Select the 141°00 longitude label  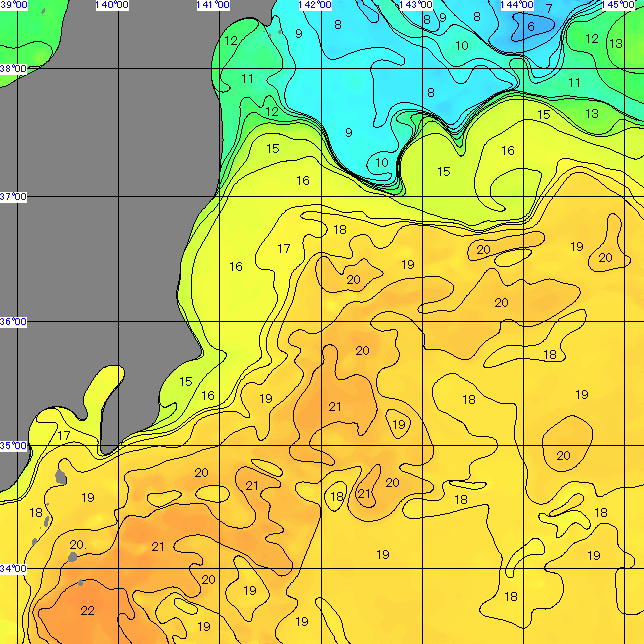point(213,5)
